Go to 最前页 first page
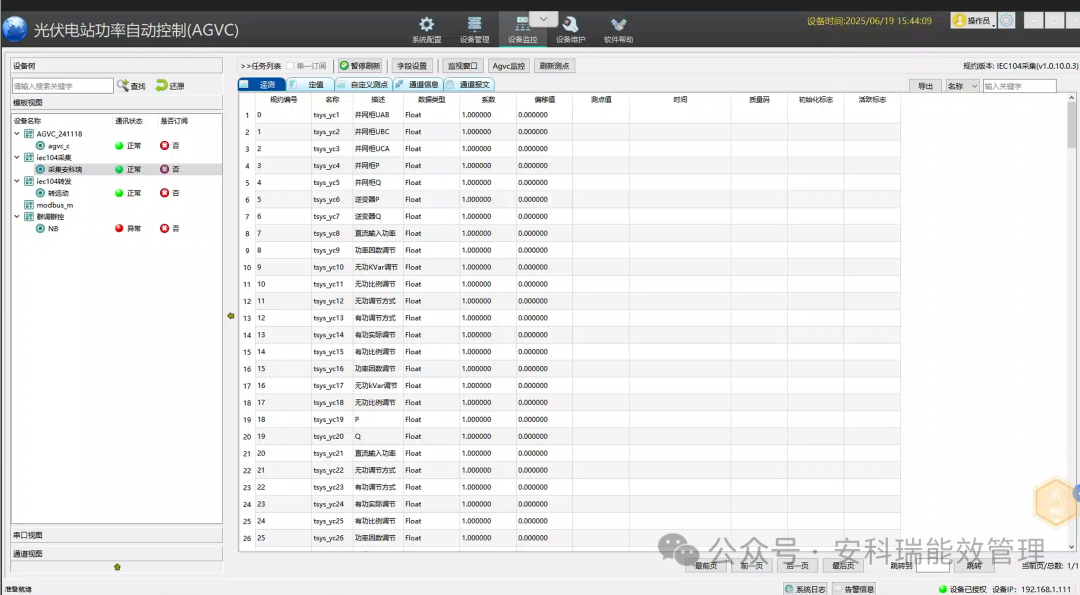This screenshot has height=595, width=1080. tap(705, 565)
